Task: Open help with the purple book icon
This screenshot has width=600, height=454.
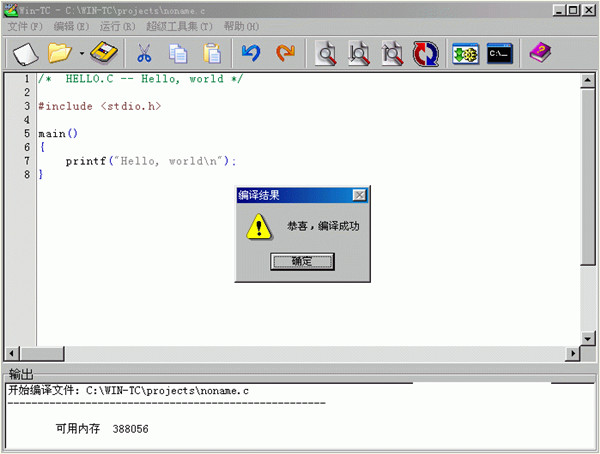Action: 540,53
